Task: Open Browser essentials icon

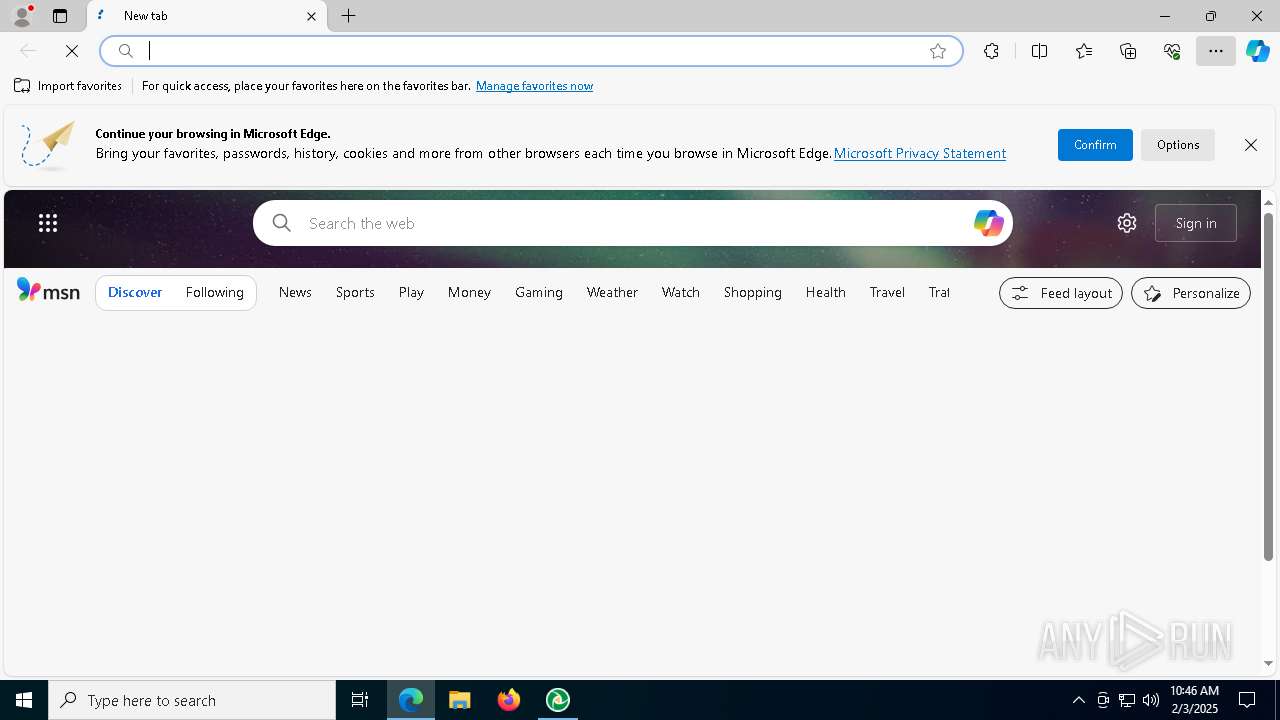Action: pyautogui.click(x=1172, y=51)
